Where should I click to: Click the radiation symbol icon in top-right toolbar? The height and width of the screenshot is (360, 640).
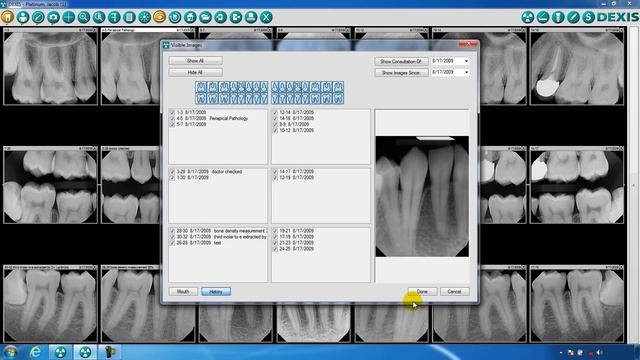(528, 17)
